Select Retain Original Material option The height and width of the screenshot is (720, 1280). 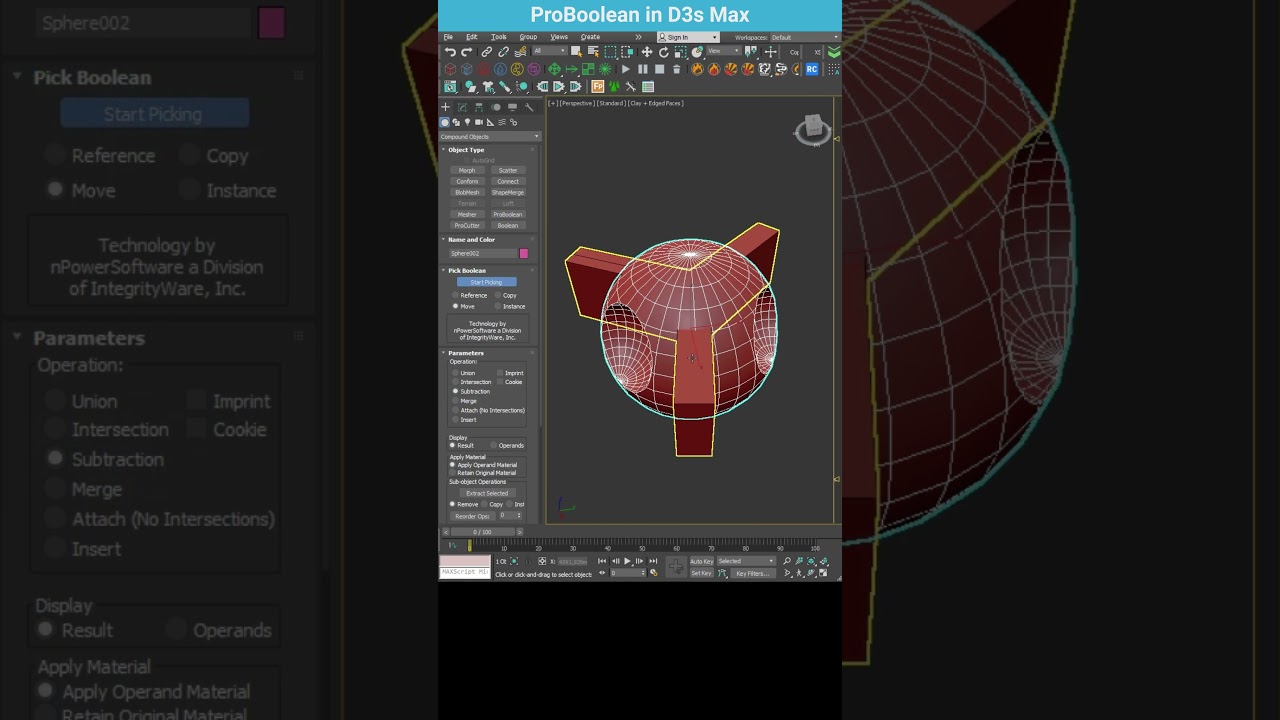(x=483, y=473)
